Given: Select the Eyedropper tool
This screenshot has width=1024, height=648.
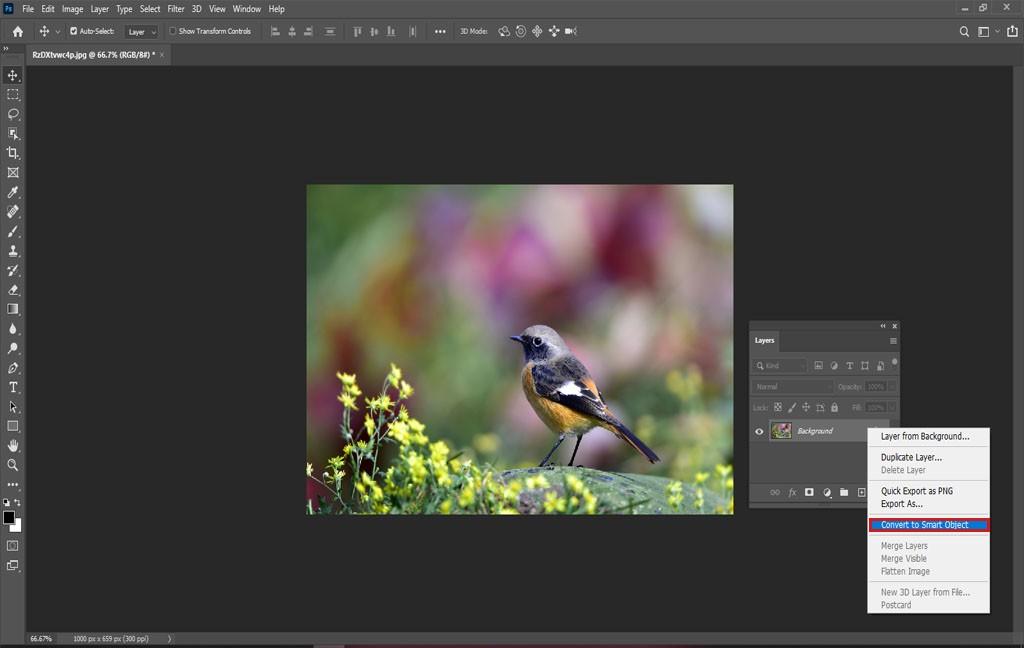Looking at the screenshot, I should [12, 192].
